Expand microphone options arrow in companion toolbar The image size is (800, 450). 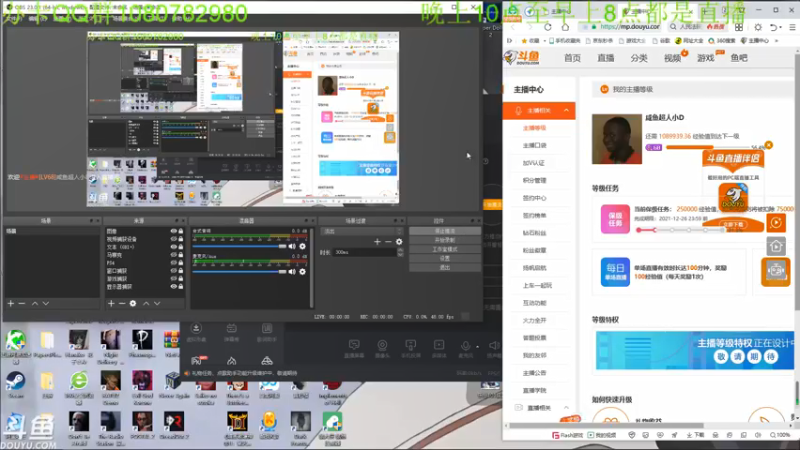tap(478, 346)
